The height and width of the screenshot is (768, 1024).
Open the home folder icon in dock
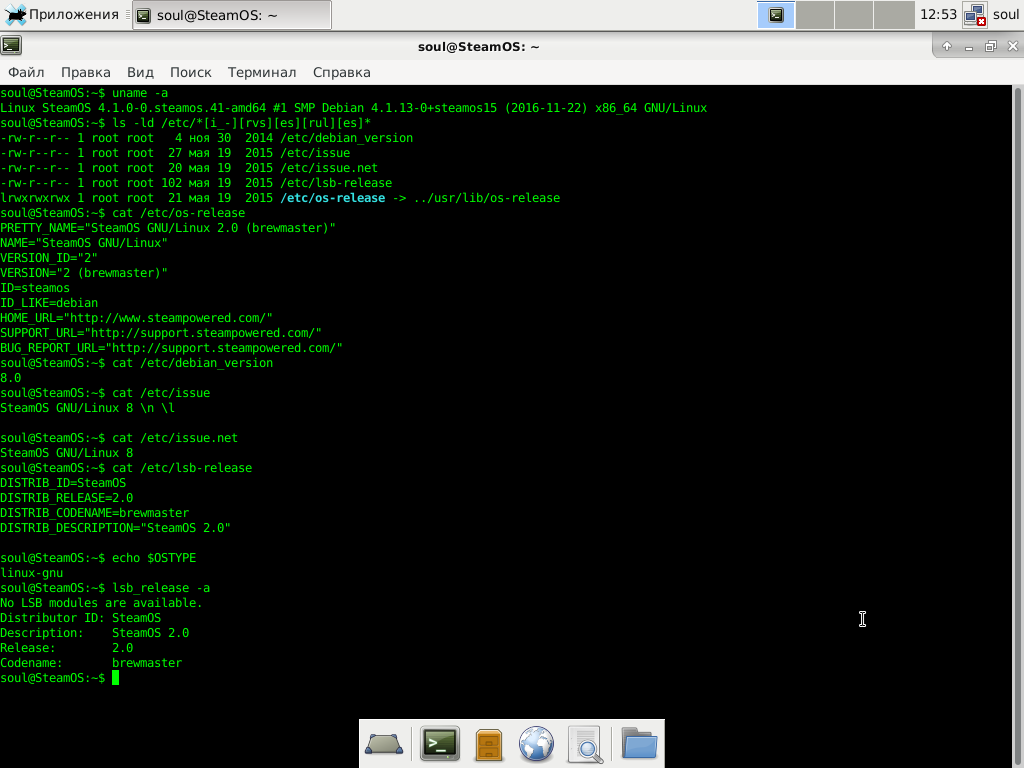pos(639,744)
